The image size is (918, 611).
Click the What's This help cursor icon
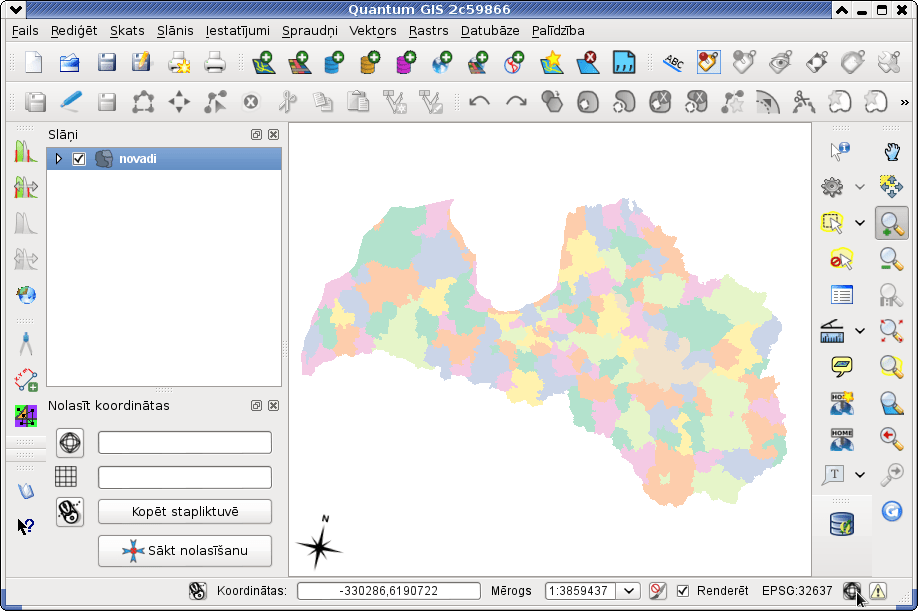click(26, 527)
